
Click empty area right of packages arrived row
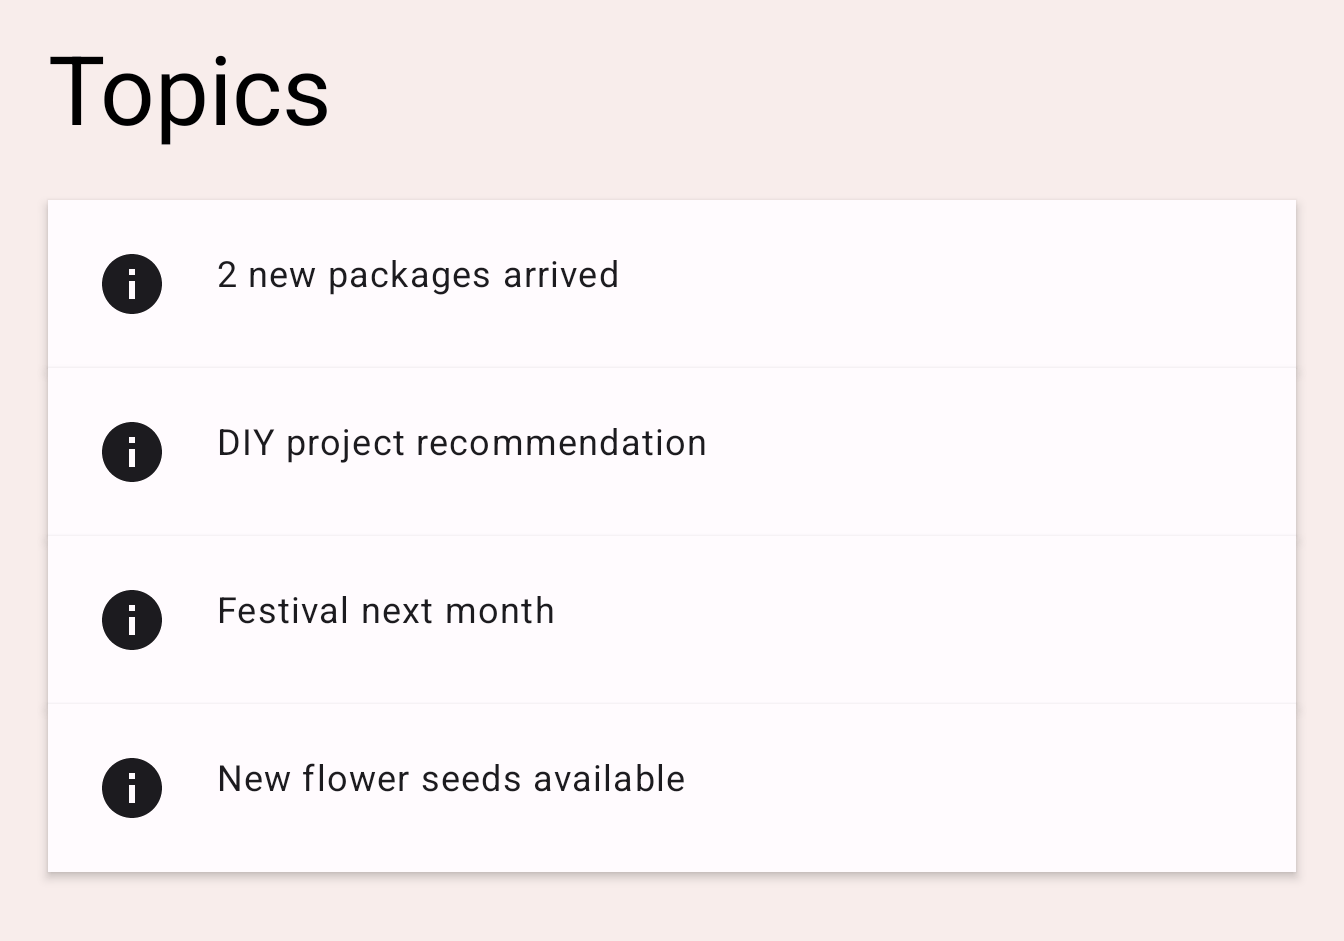950,284
